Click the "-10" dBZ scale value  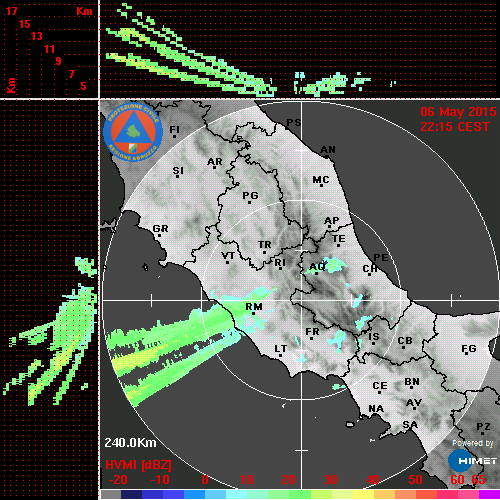160,480
